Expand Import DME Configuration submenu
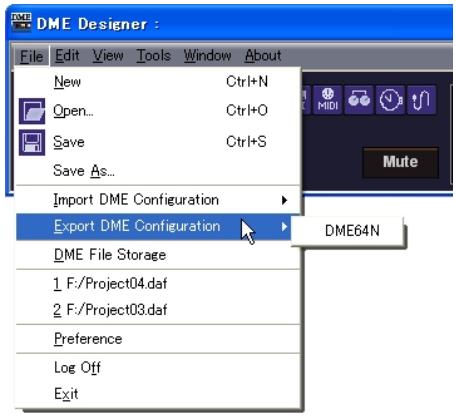 [x=158, y=200]
